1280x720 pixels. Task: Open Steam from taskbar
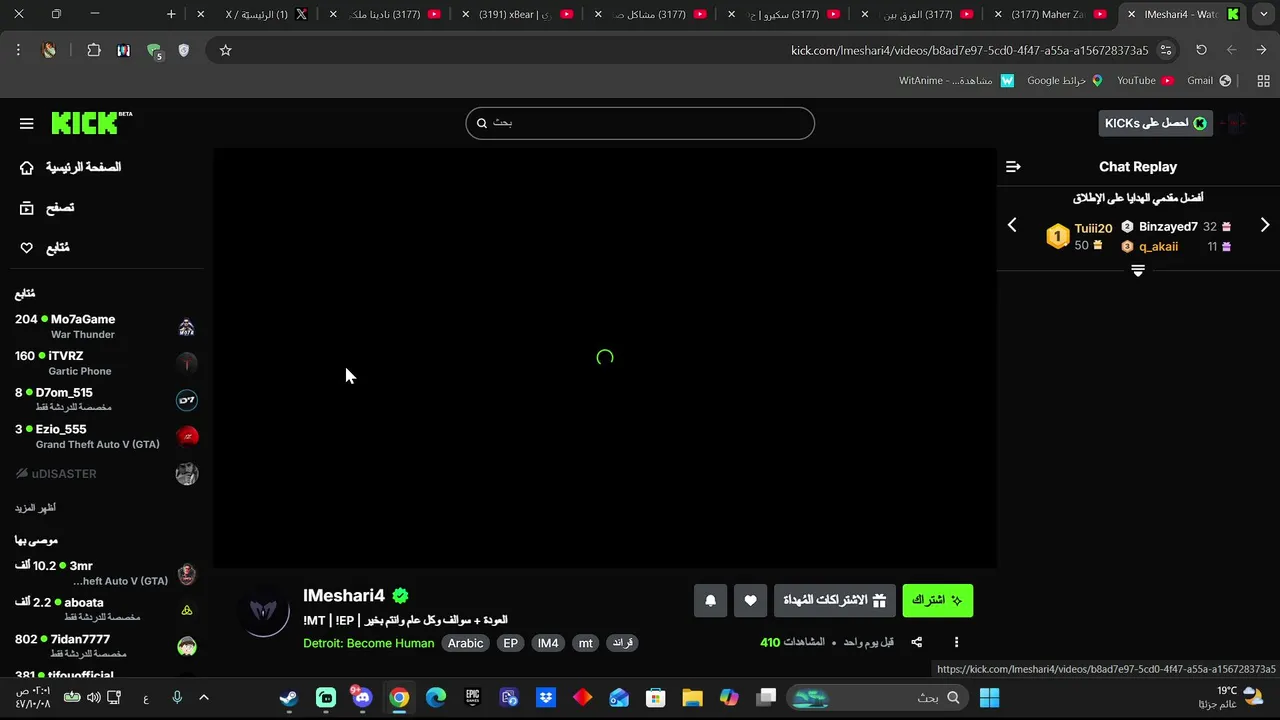[x=289, y=698]
